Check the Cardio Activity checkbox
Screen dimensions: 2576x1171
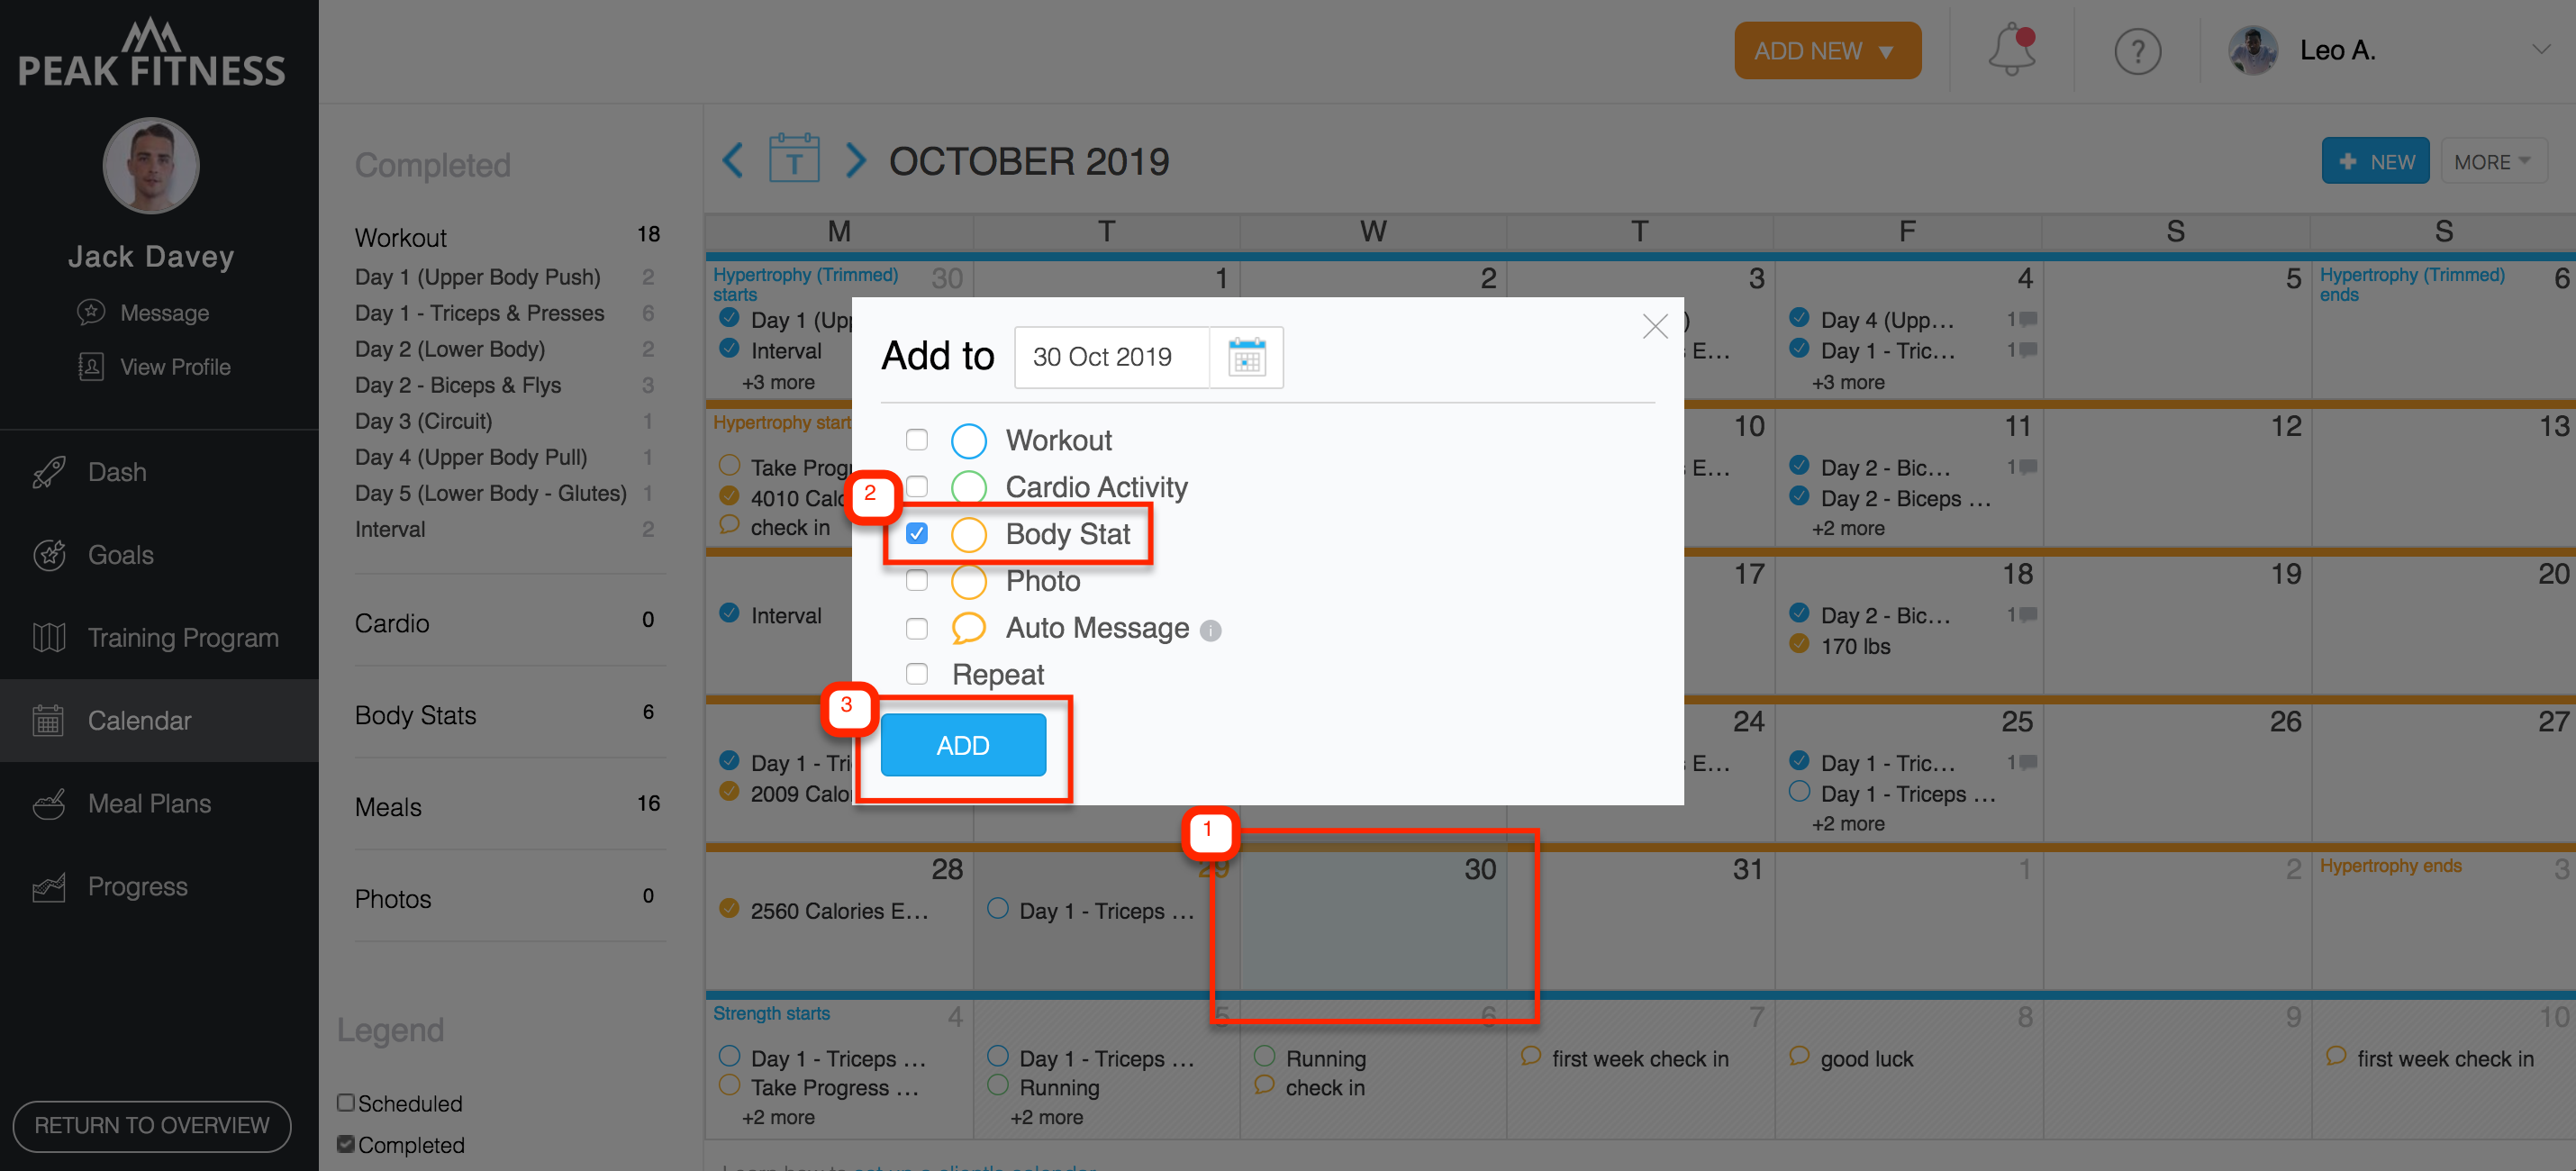pos(916,487)
